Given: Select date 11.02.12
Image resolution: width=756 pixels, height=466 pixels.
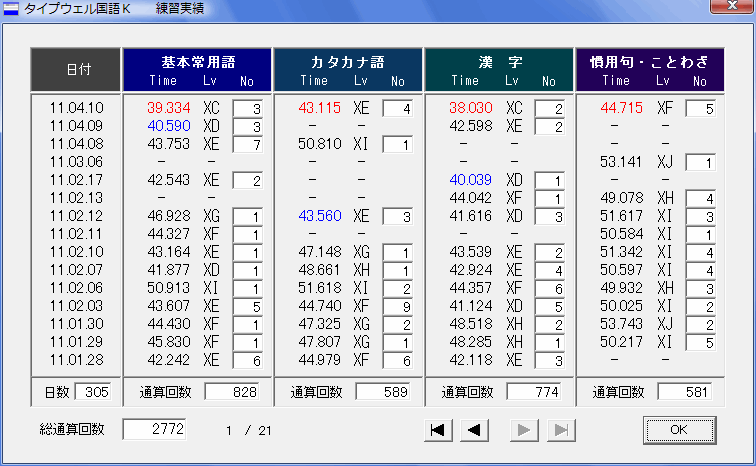Looking at the screenshot, I should coord(76,216).
